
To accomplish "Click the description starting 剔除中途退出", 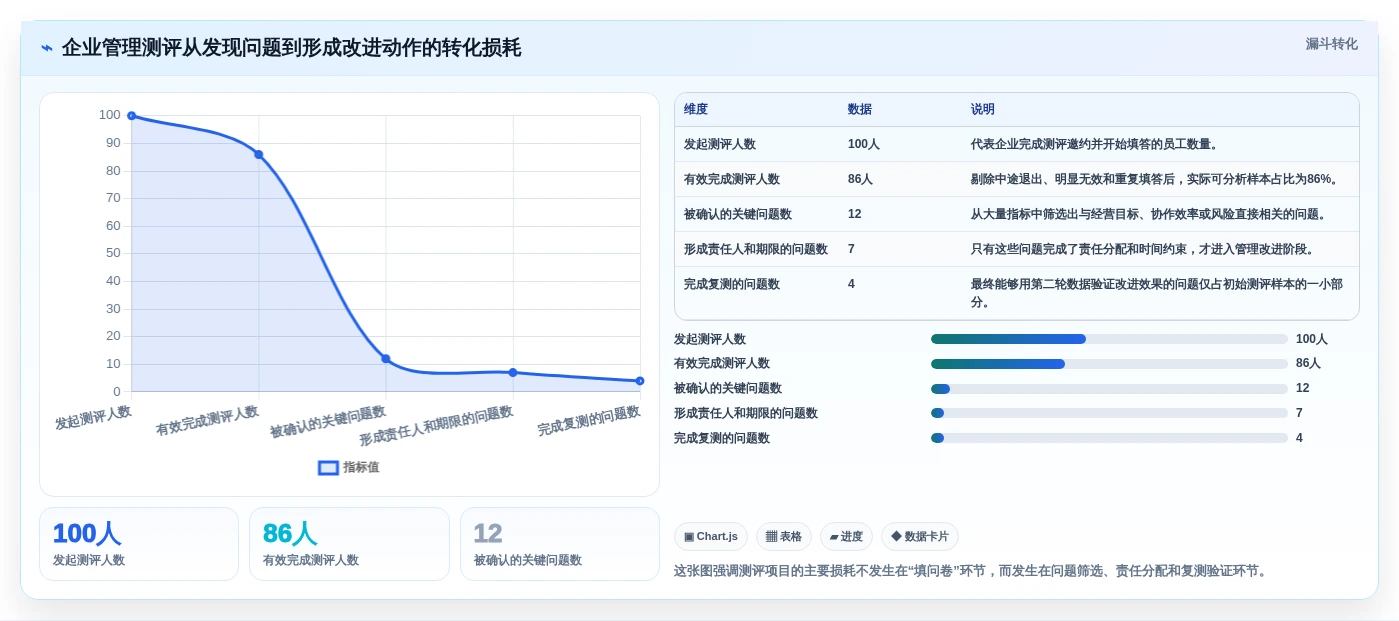I will 1155,179.
